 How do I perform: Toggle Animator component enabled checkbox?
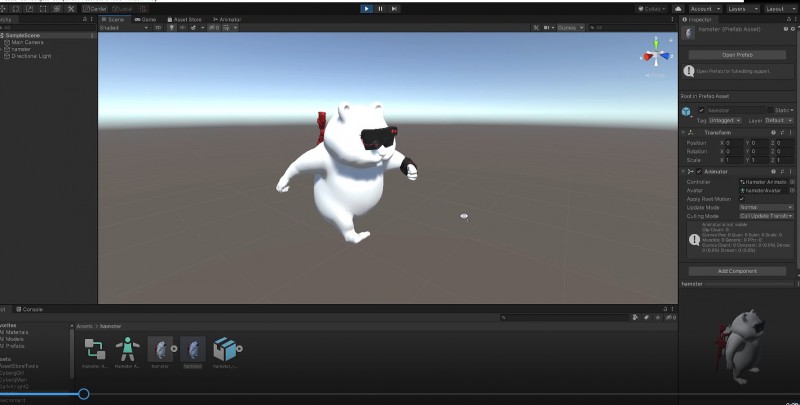click(x=699, y=171)
